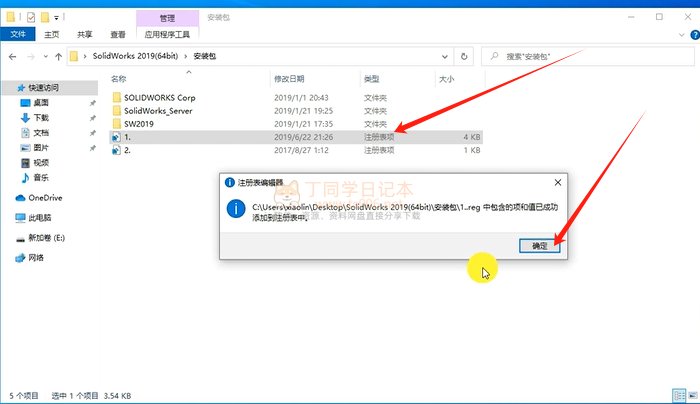Image resolution: width=700 pixels, height=404 pixels.
Task: Select the SolidWorks_Server folder icon
Action: (x=116, y=110)
